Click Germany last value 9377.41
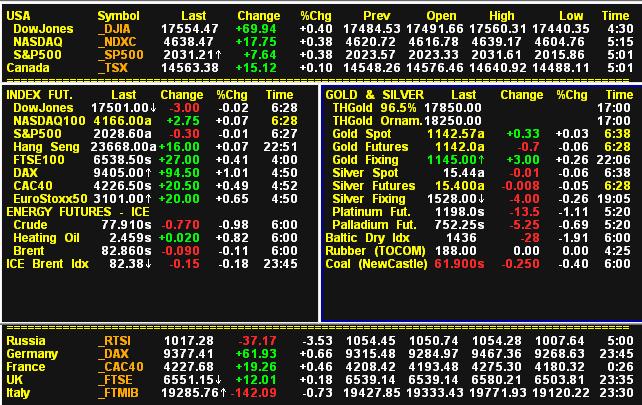The image size is (642, 405). coord(188,354)
